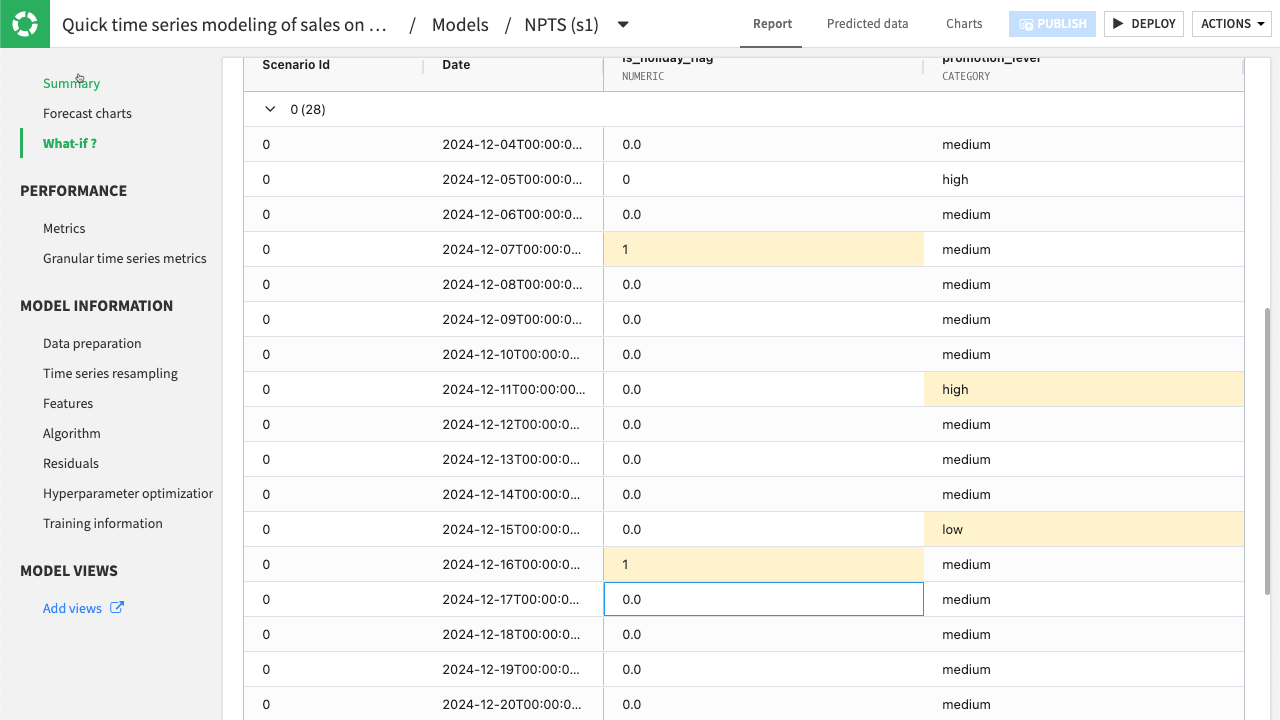Viewport: 1280px width, 720px height.
Task: Open the Data preparation page
Action: click(92, 343)
